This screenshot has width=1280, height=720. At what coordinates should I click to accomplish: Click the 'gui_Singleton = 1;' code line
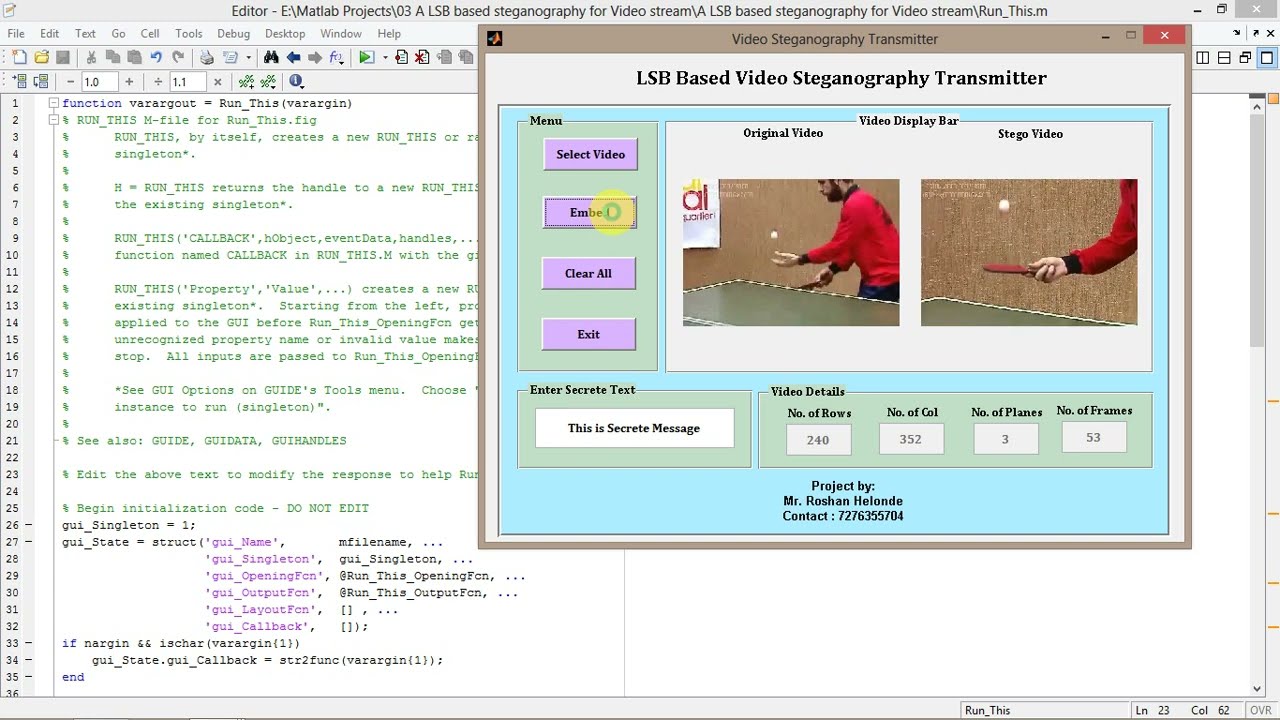point(129,525)
